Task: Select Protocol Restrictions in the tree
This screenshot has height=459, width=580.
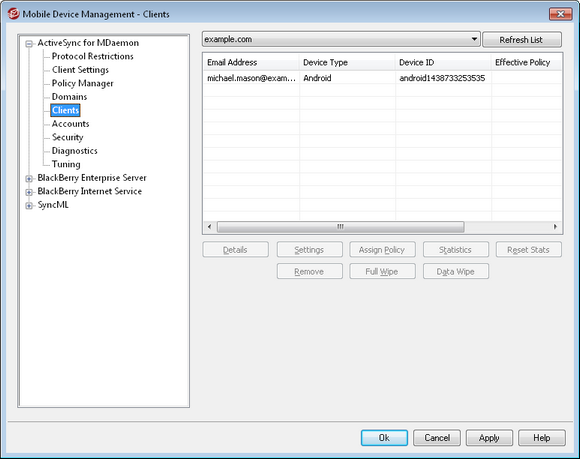Action: click(x=92, y=56)
